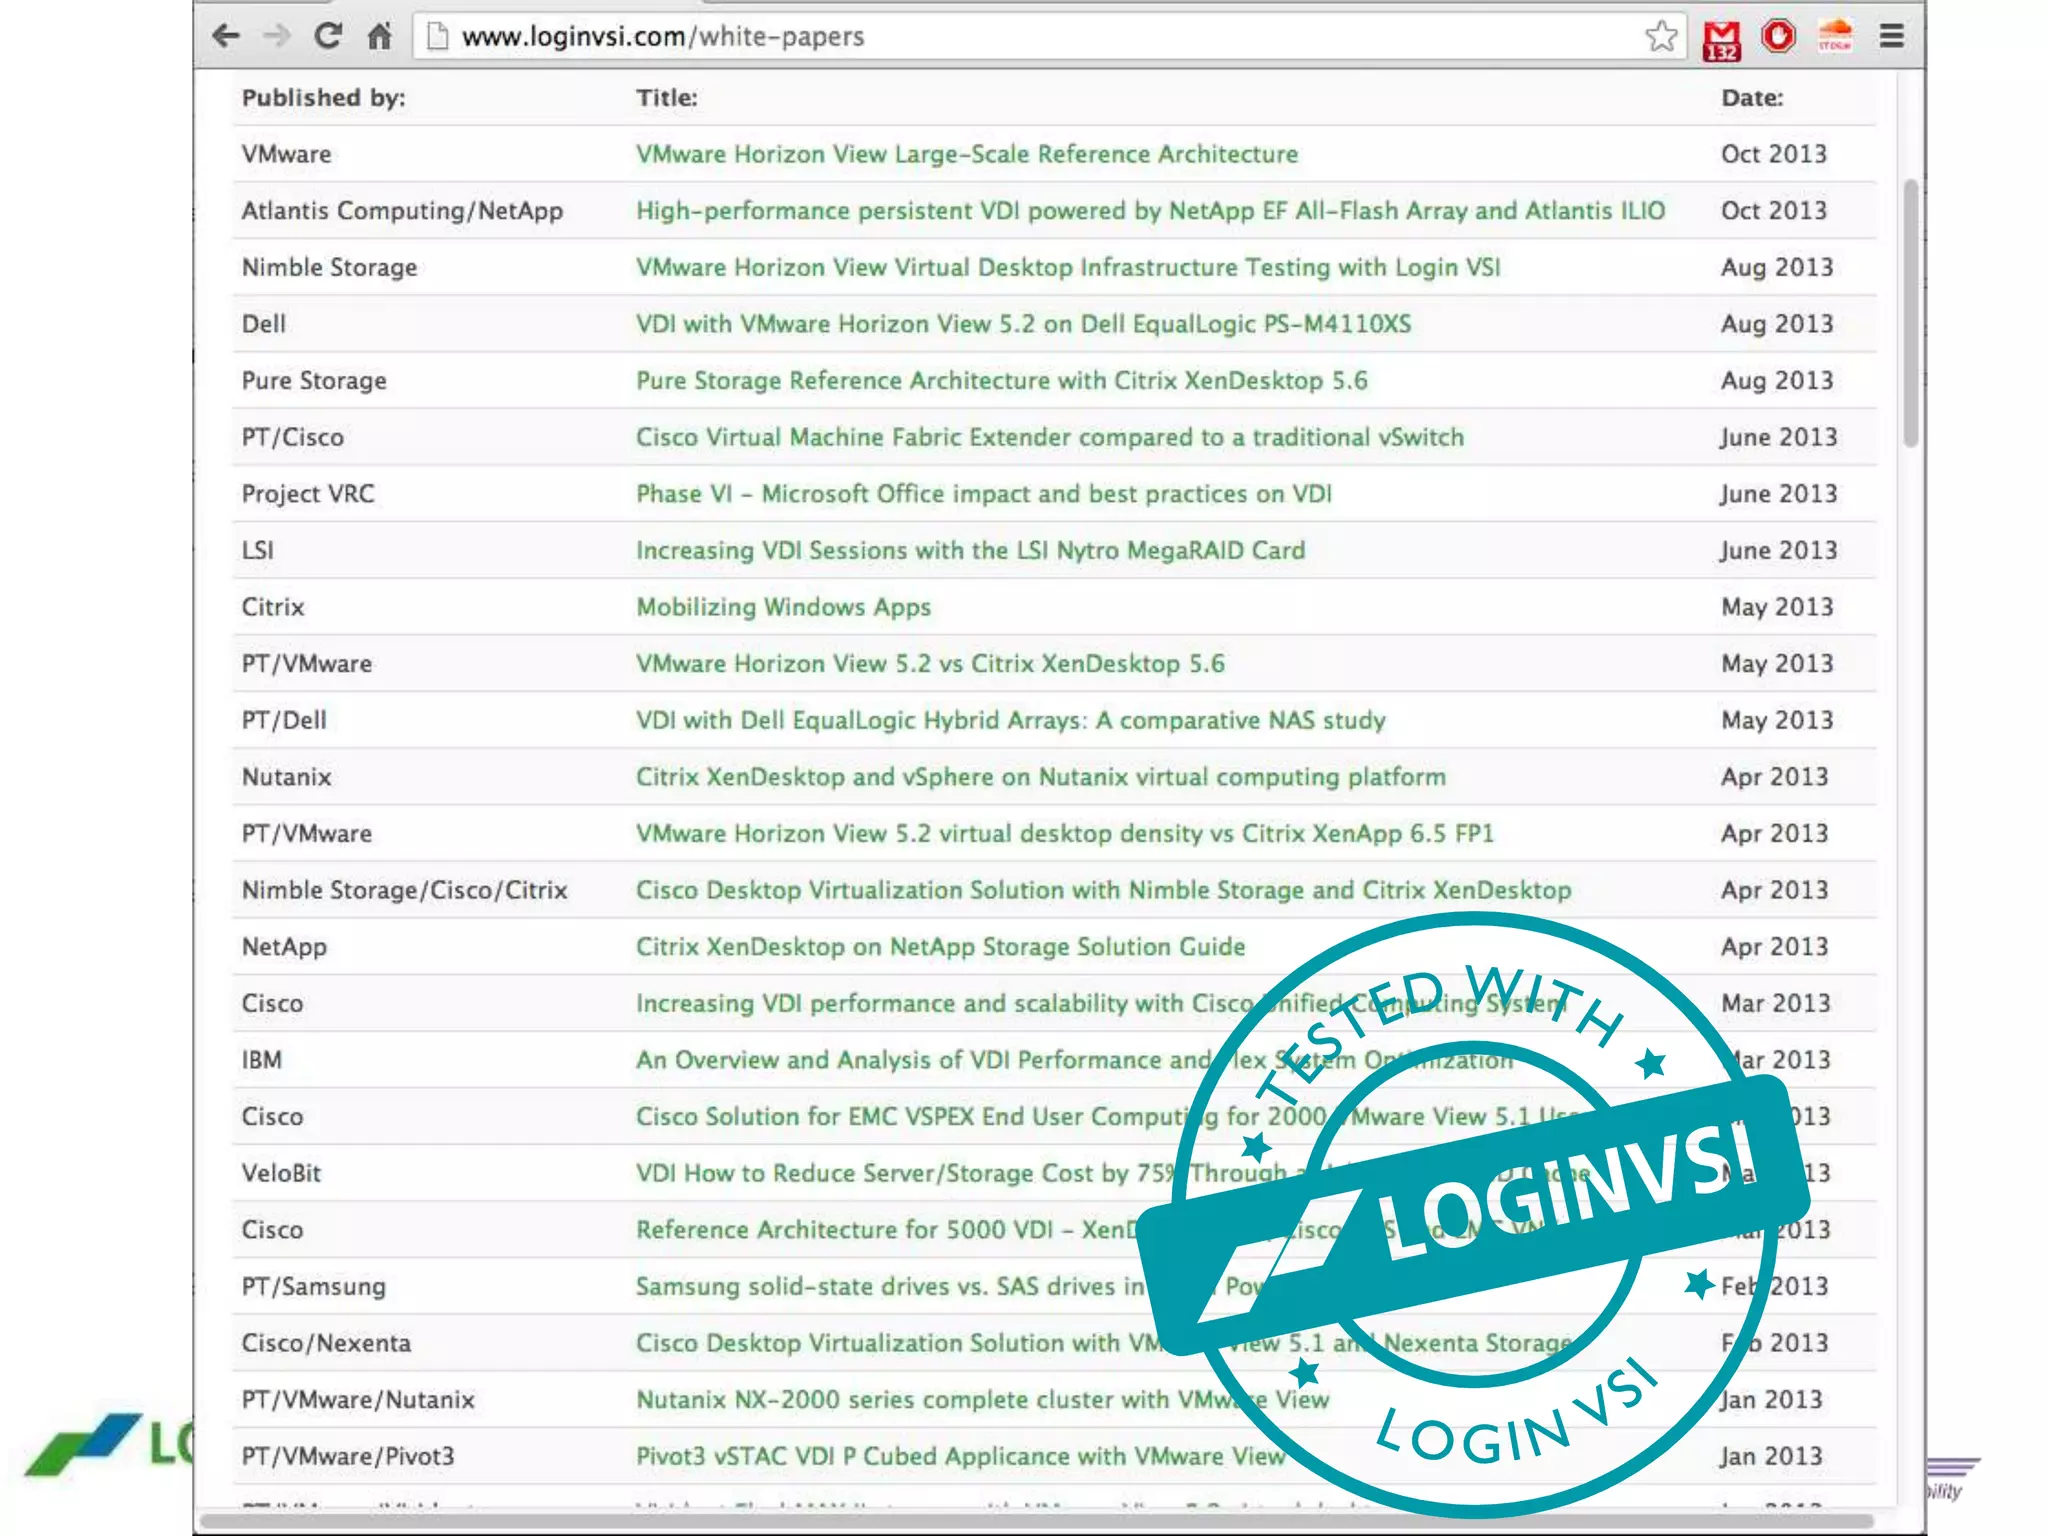This screenshot has height=1536, width=2048.
Task: Open VMware Horizon View Large-Scale Reference Architecture
Action: click(x=966, y=154)
